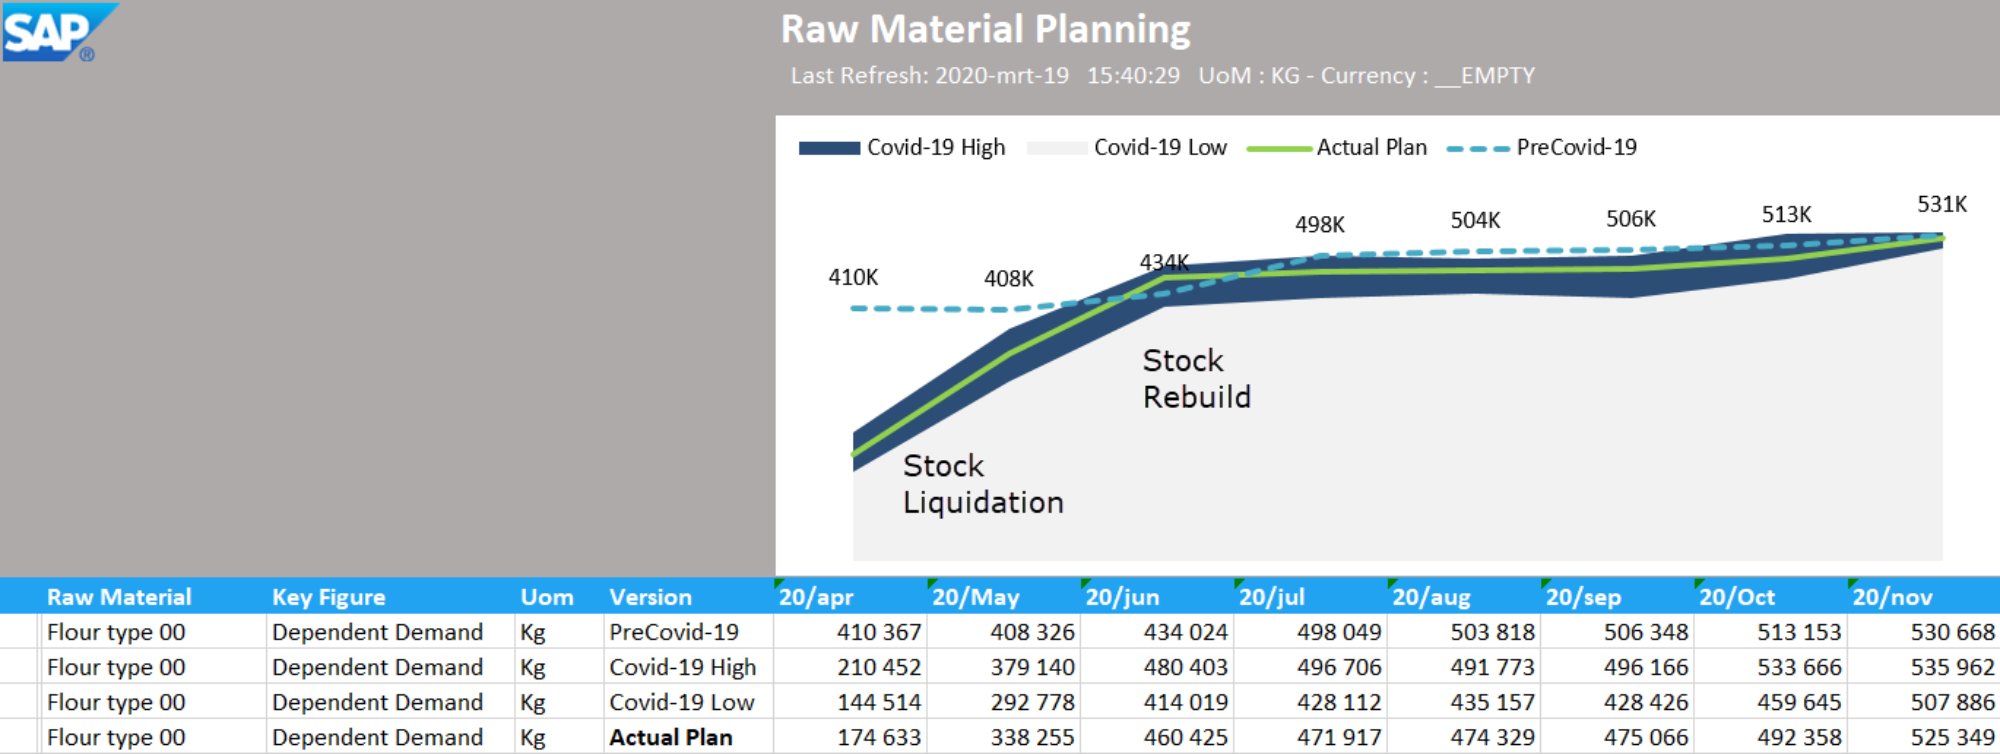
Task: Select the PreCovid-19 April value 410 367
Action: pos(878,632)
